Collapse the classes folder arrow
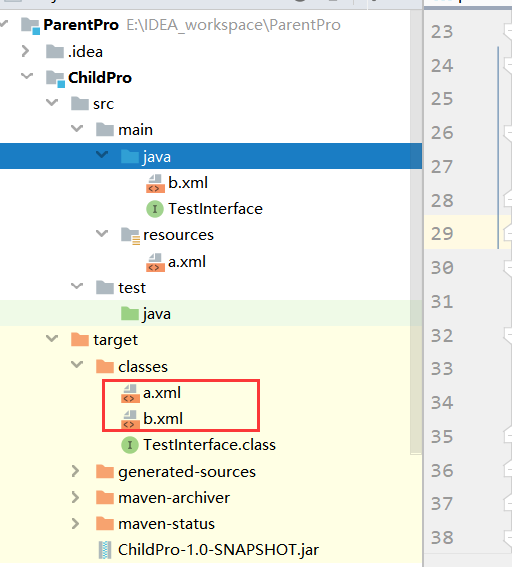 (x=77, y=364)
